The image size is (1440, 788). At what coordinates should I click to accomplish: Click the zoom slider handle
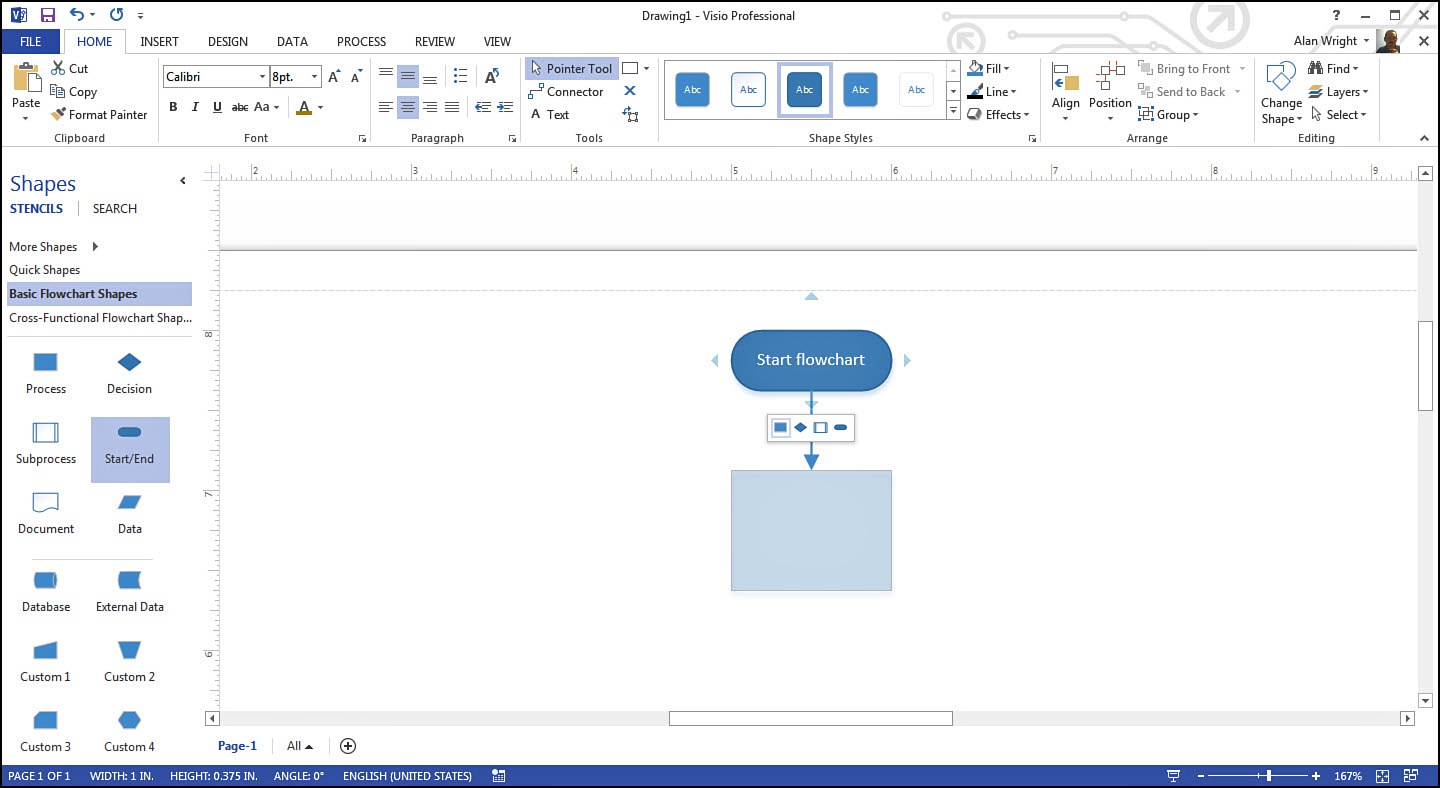coord(1269,776)
